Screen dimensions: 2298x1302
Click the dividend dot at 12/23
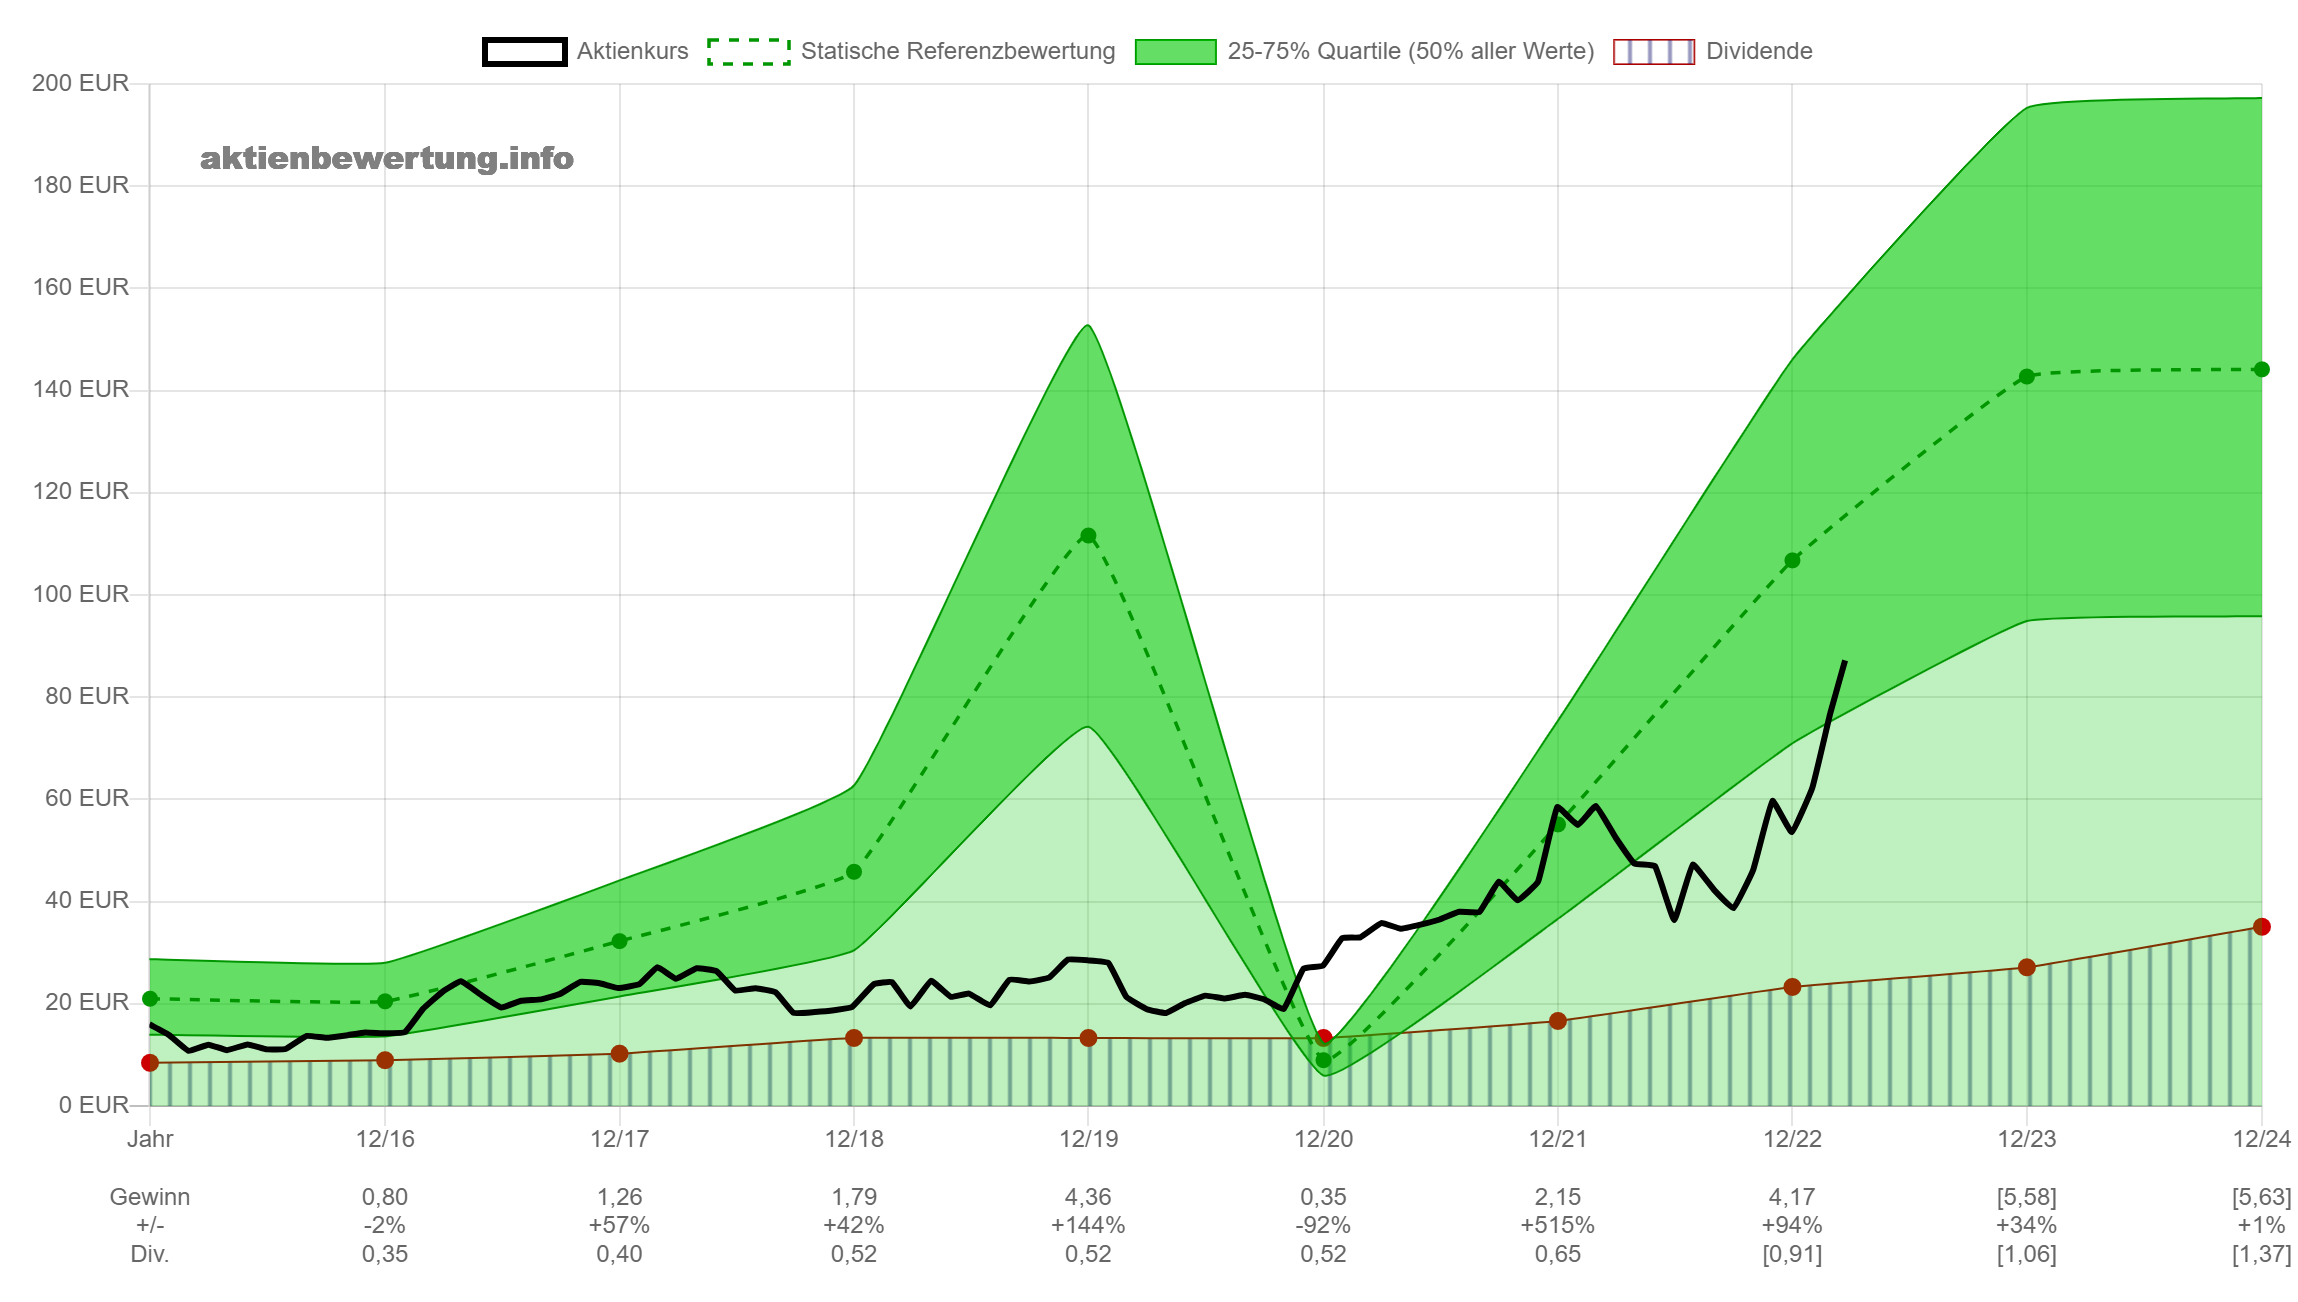[x=2027, y=967]
